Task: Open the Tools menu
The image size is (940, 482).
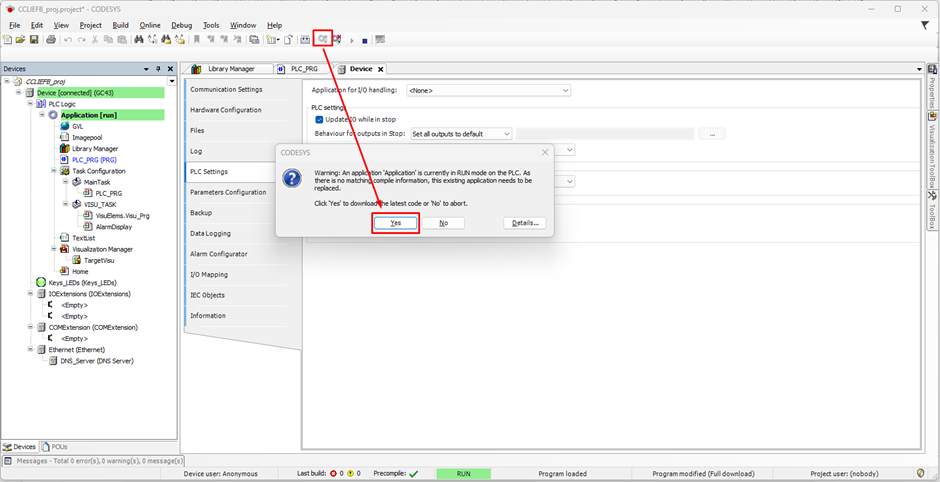Action: click(211, 25)
